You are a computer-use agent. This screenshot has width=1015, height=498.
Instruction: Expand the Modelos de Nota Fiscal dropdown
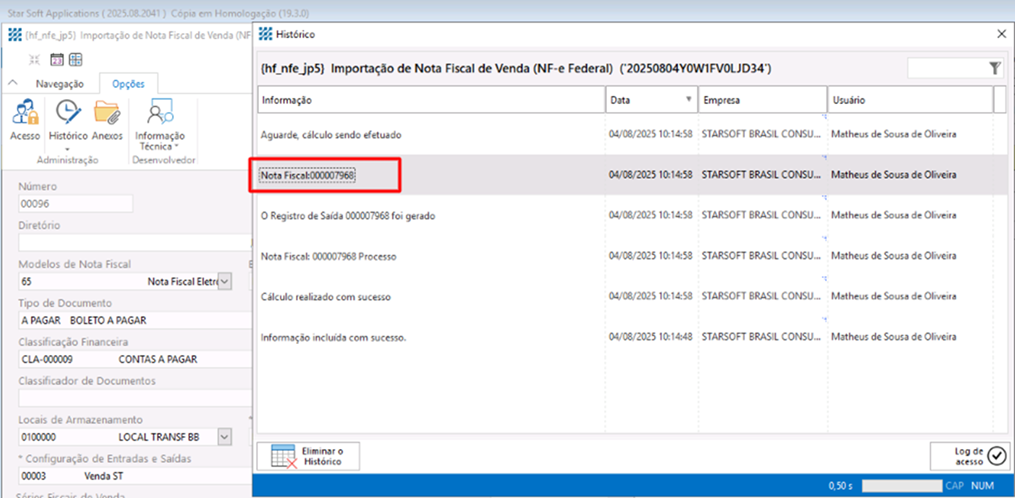point(225,282)
